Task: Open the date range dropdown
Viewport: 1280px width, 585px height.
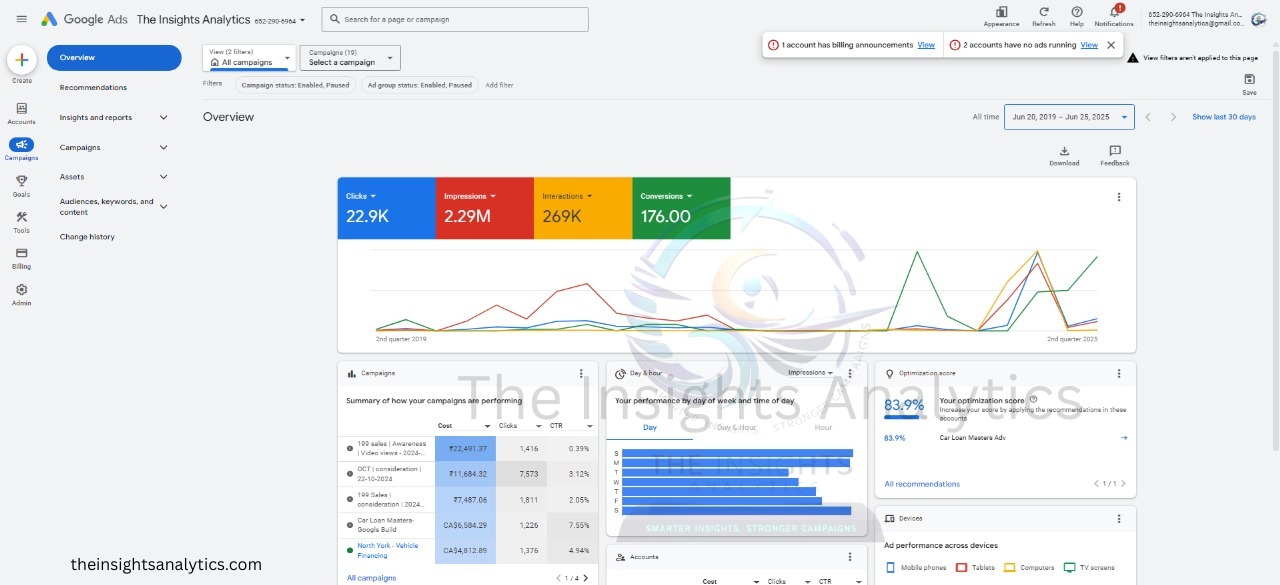Action: pos(1069,117)
